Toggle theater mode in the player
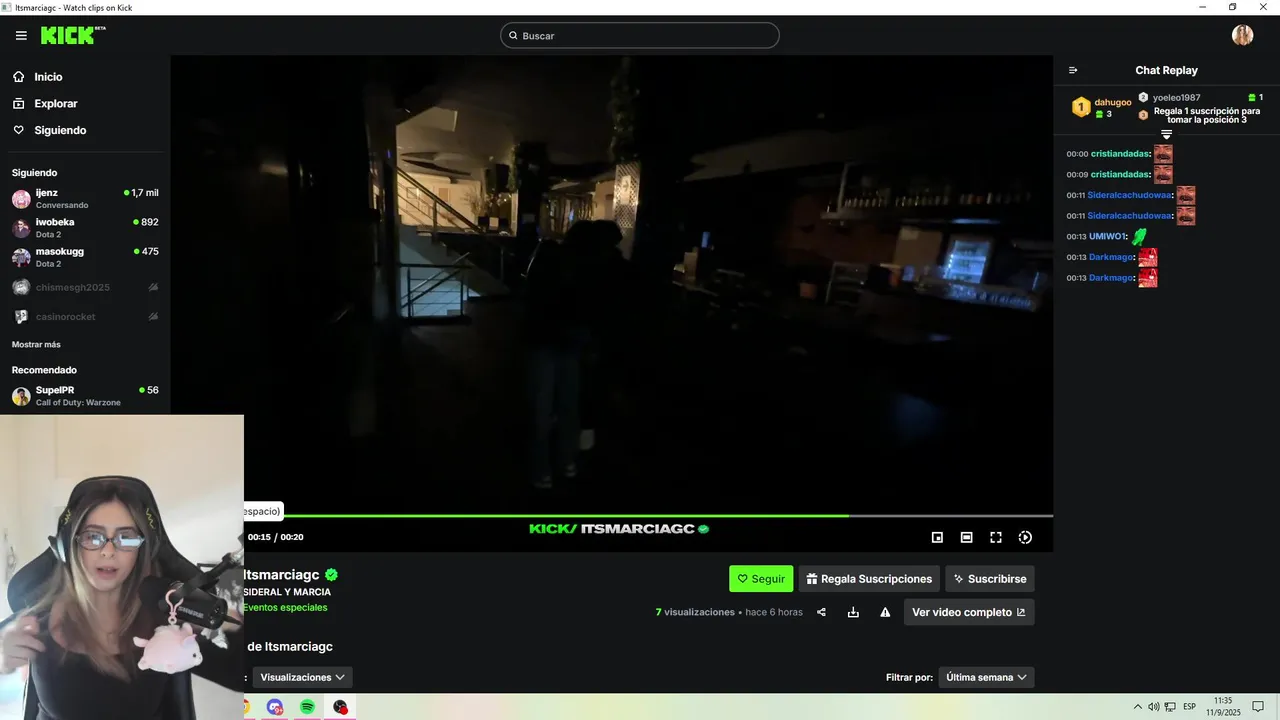This screenshot has height=720, width=1280. point(966,537)
